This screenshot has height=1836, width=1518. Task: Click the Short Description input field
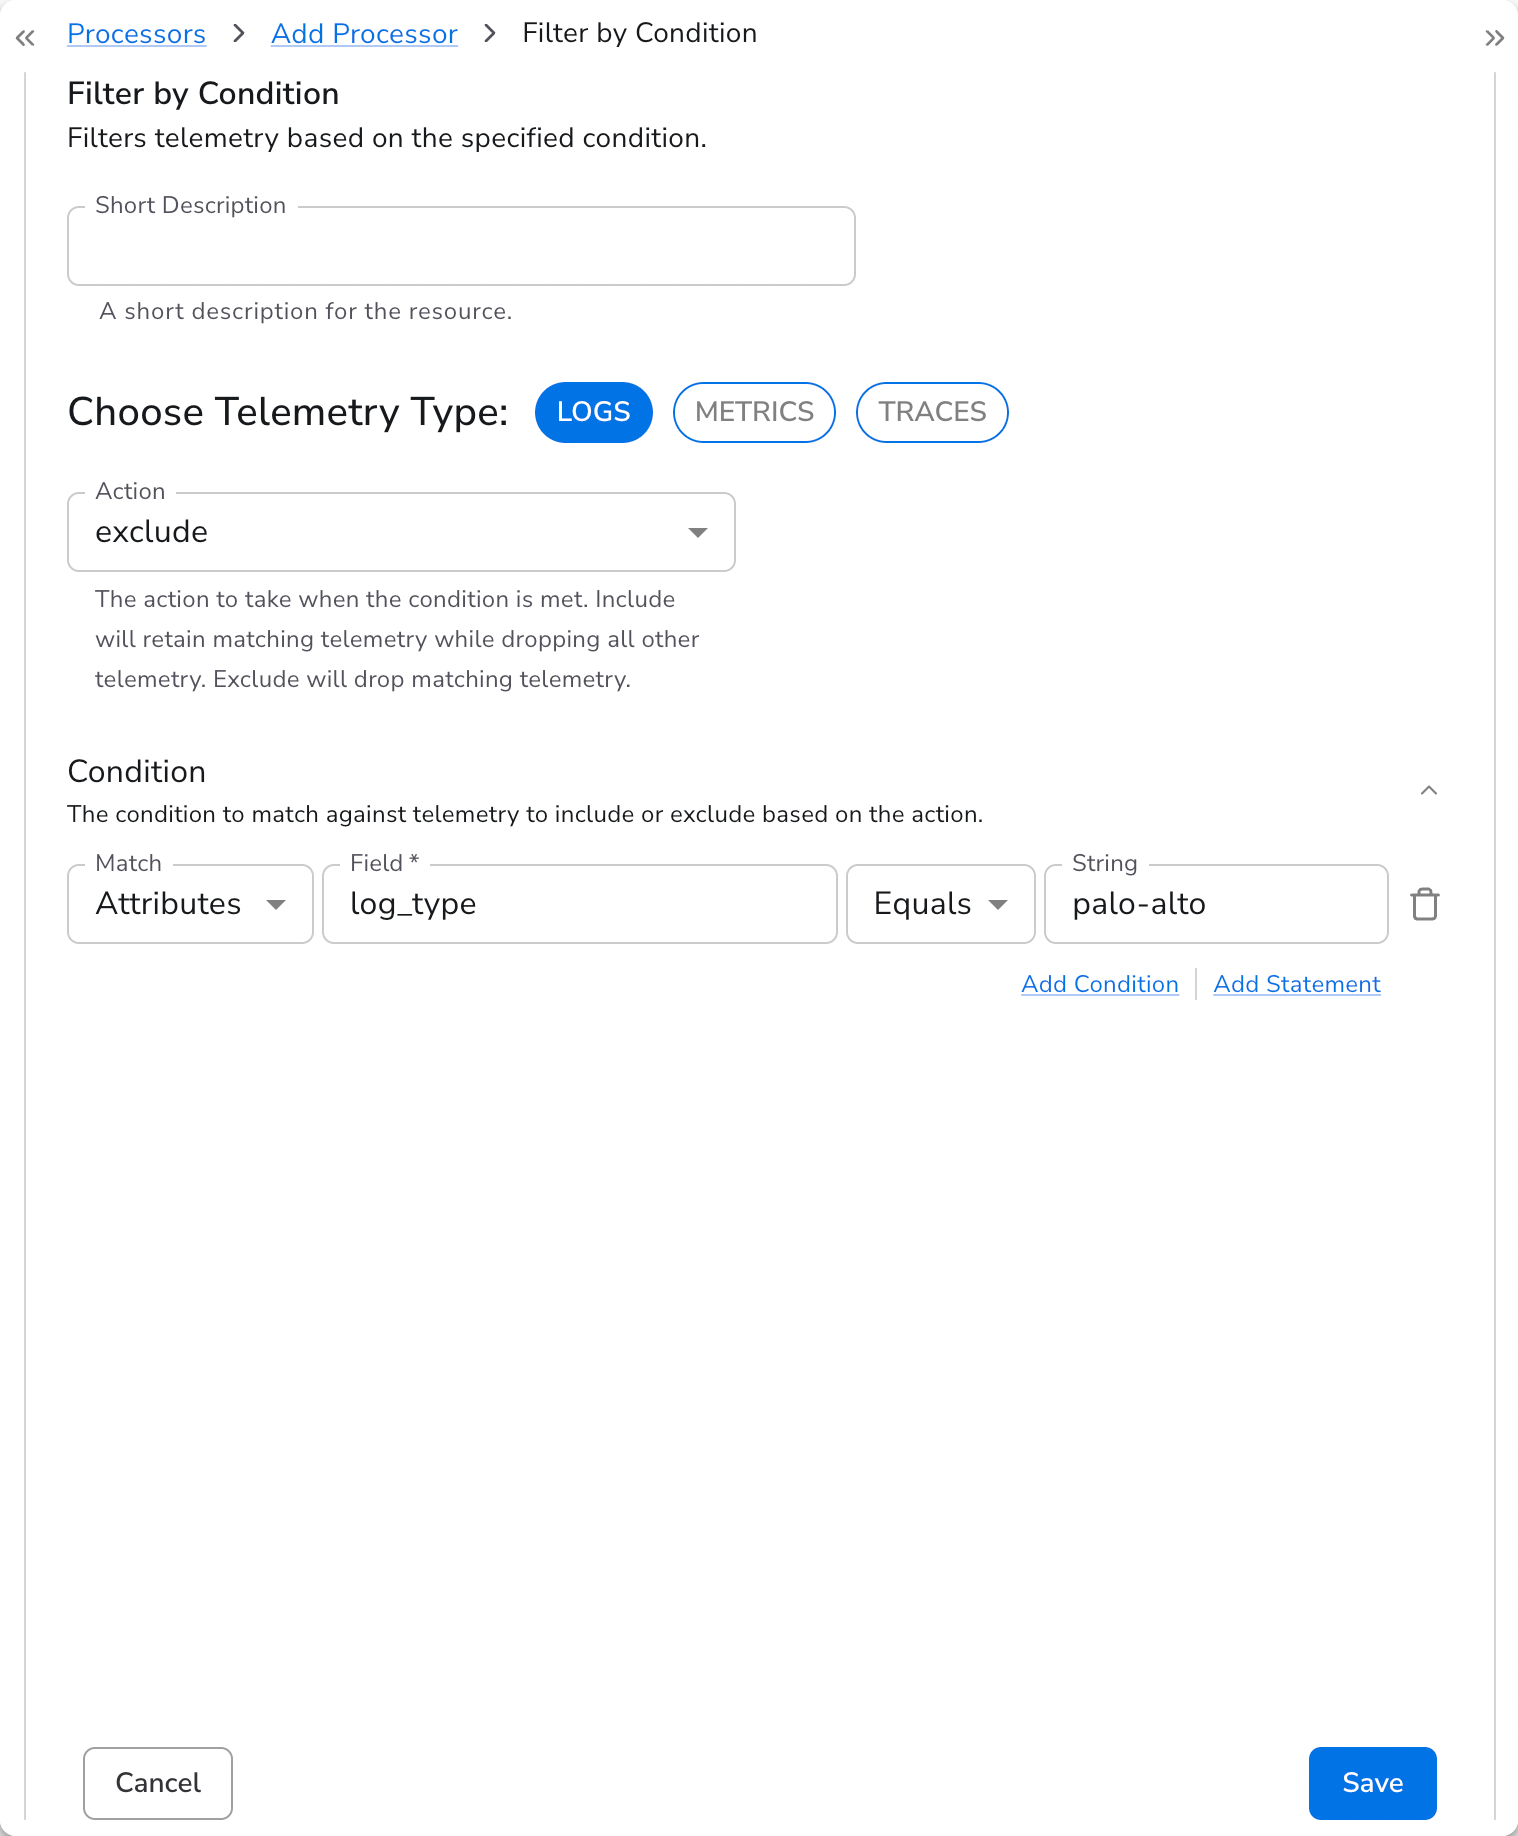coord(460,246)
